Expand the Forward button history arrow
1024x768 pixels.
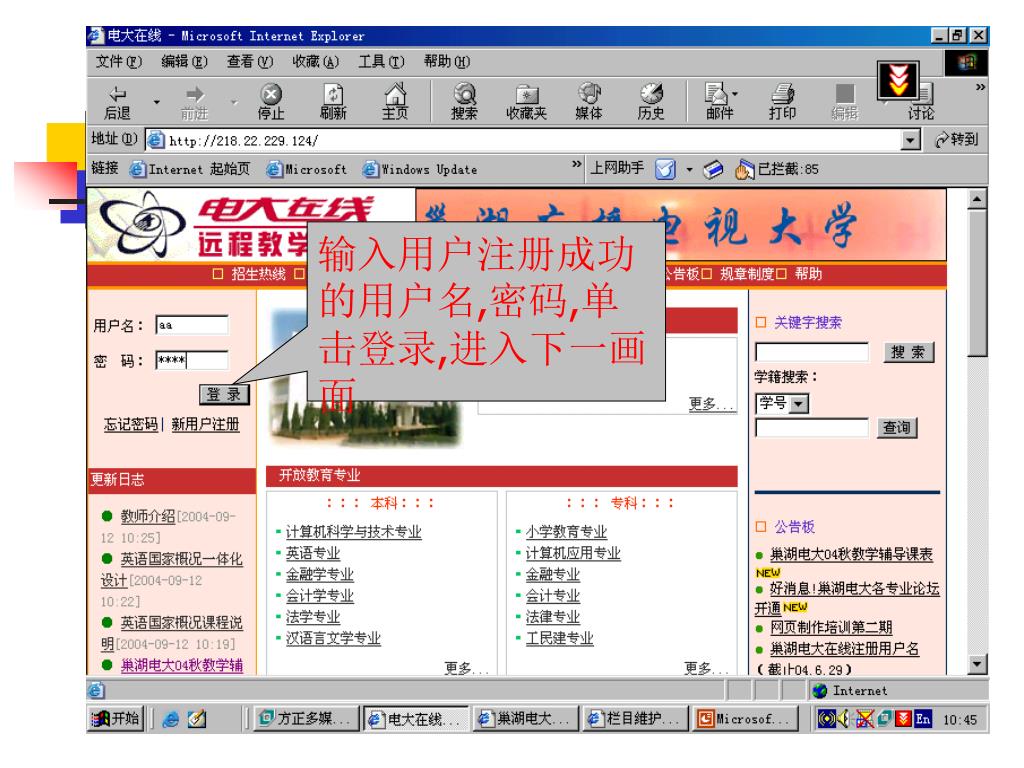pos(234,102)
